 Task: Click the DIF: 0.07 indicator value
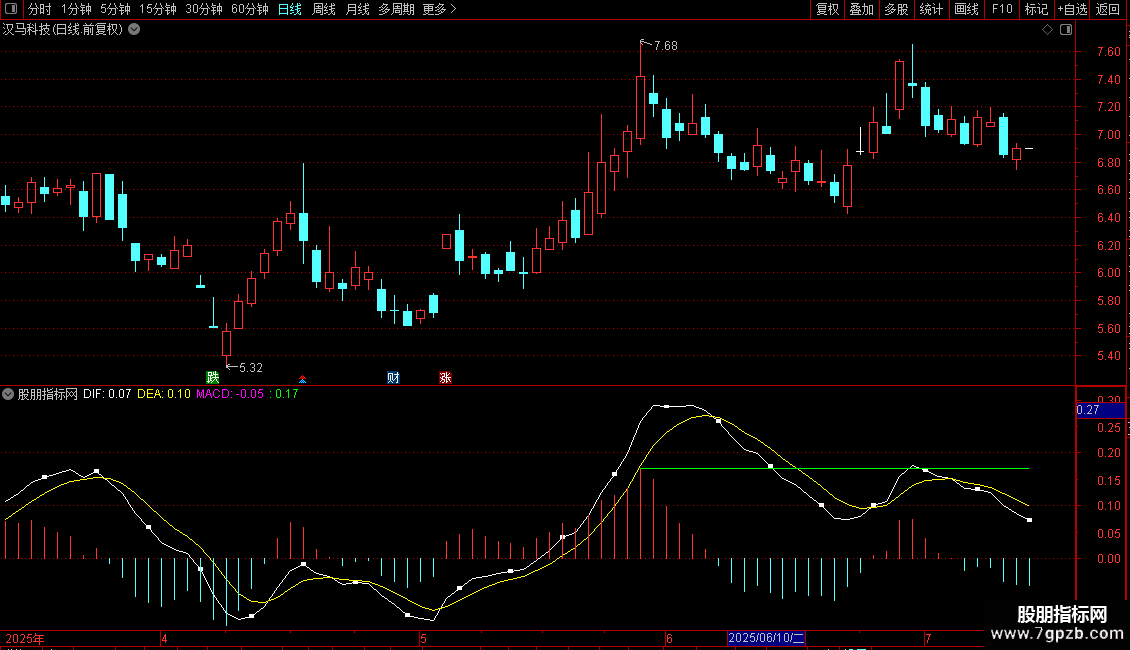click(x=107, y=394)
